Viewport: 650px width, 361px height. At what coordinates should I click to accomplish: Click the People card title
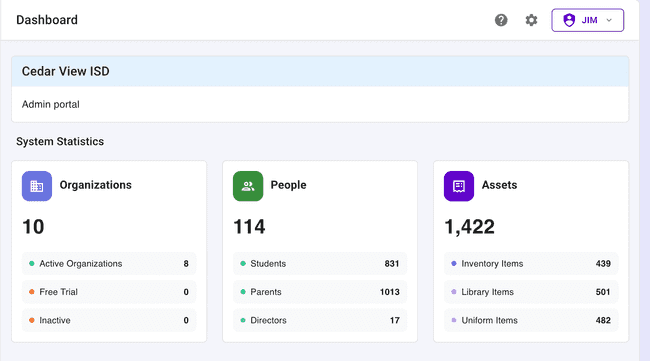coord(289,185)
